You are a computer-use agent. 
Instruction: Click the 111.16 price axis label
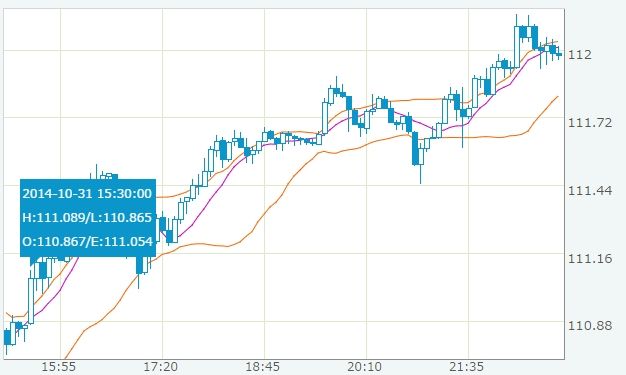(x=590, y=259)
